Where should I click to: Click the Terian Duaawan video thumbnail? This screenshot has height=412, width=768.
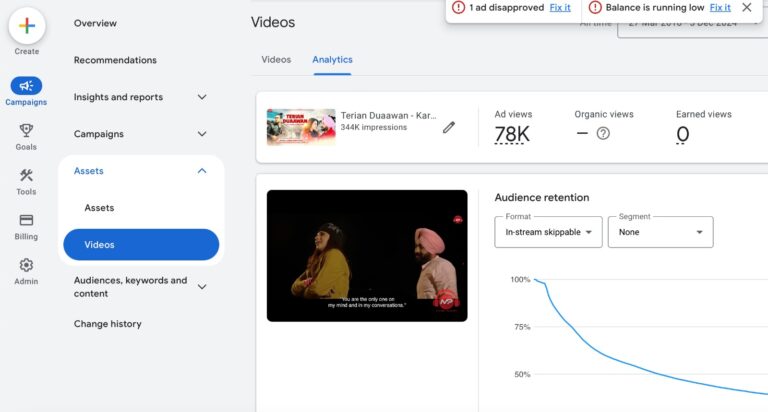point(301,127)
